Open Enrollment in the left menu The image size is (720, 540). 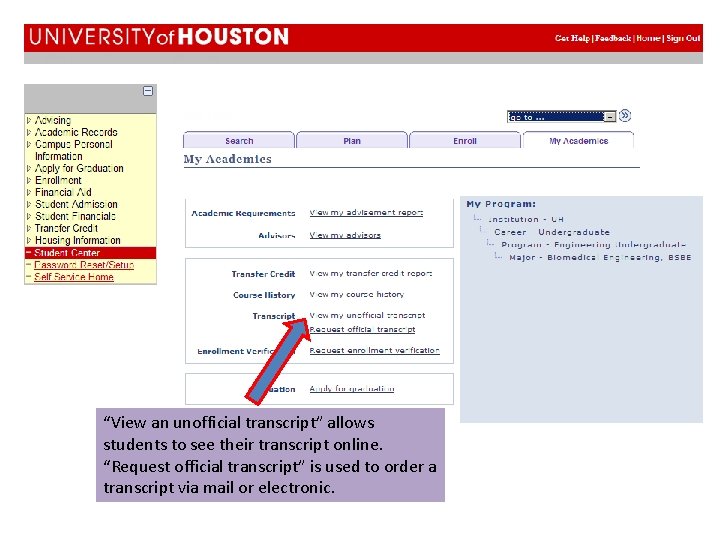[x=58, y=180]
